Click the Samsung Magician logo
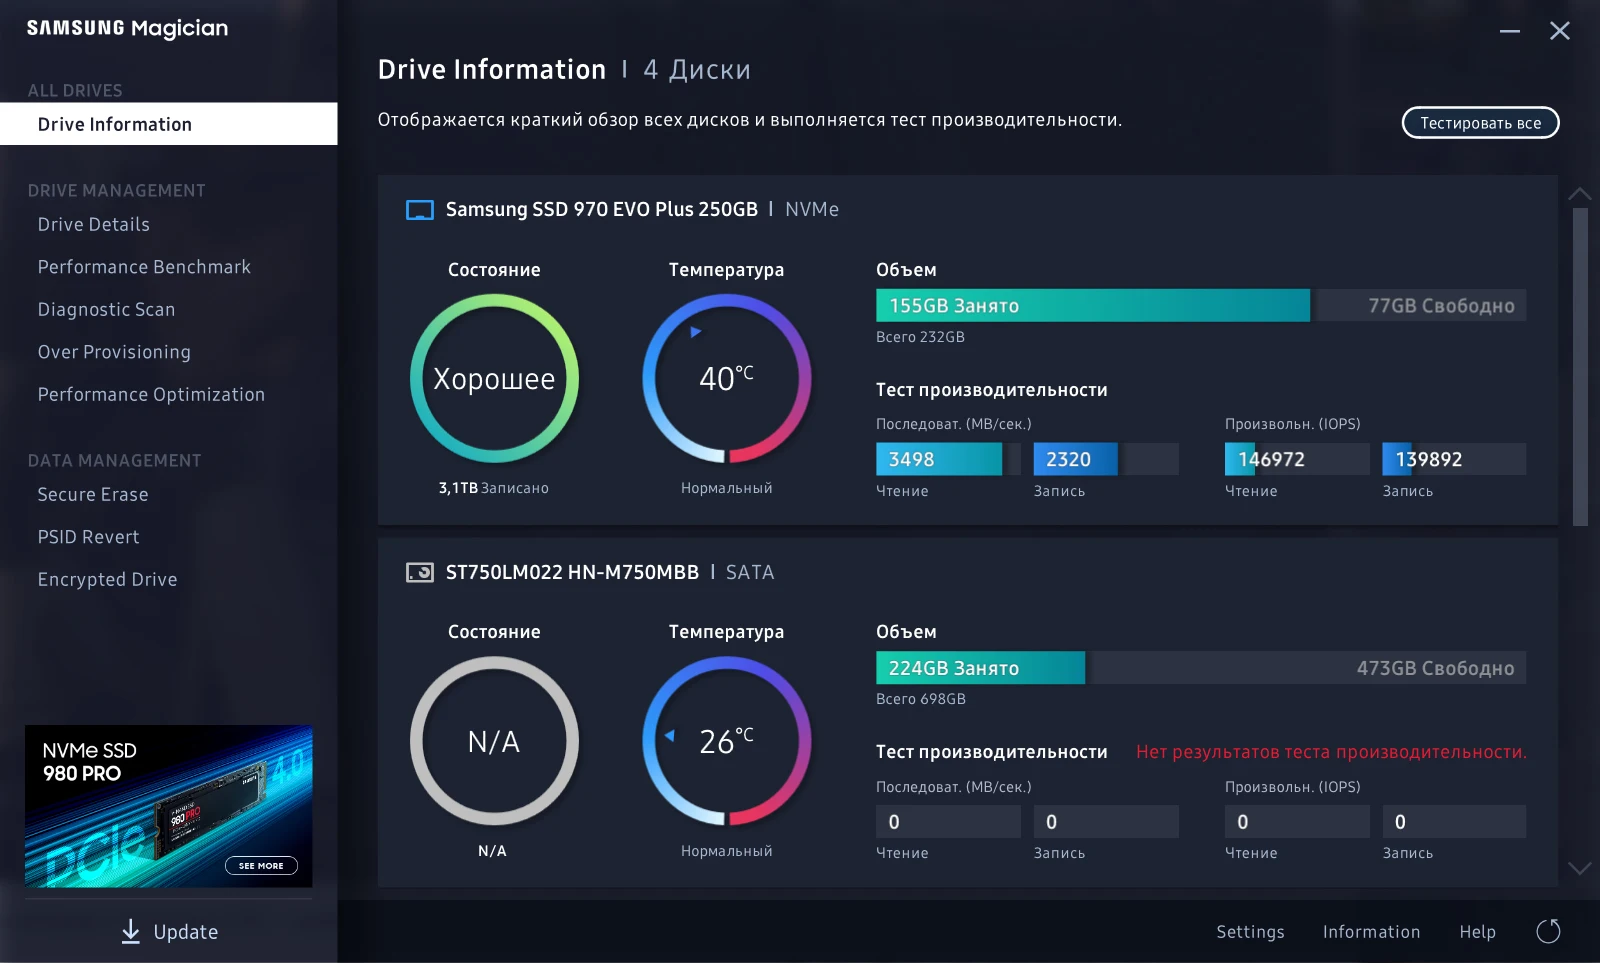Image resolution: width=1600 pixels, height=963 pixels. click(x=127, y=29)
